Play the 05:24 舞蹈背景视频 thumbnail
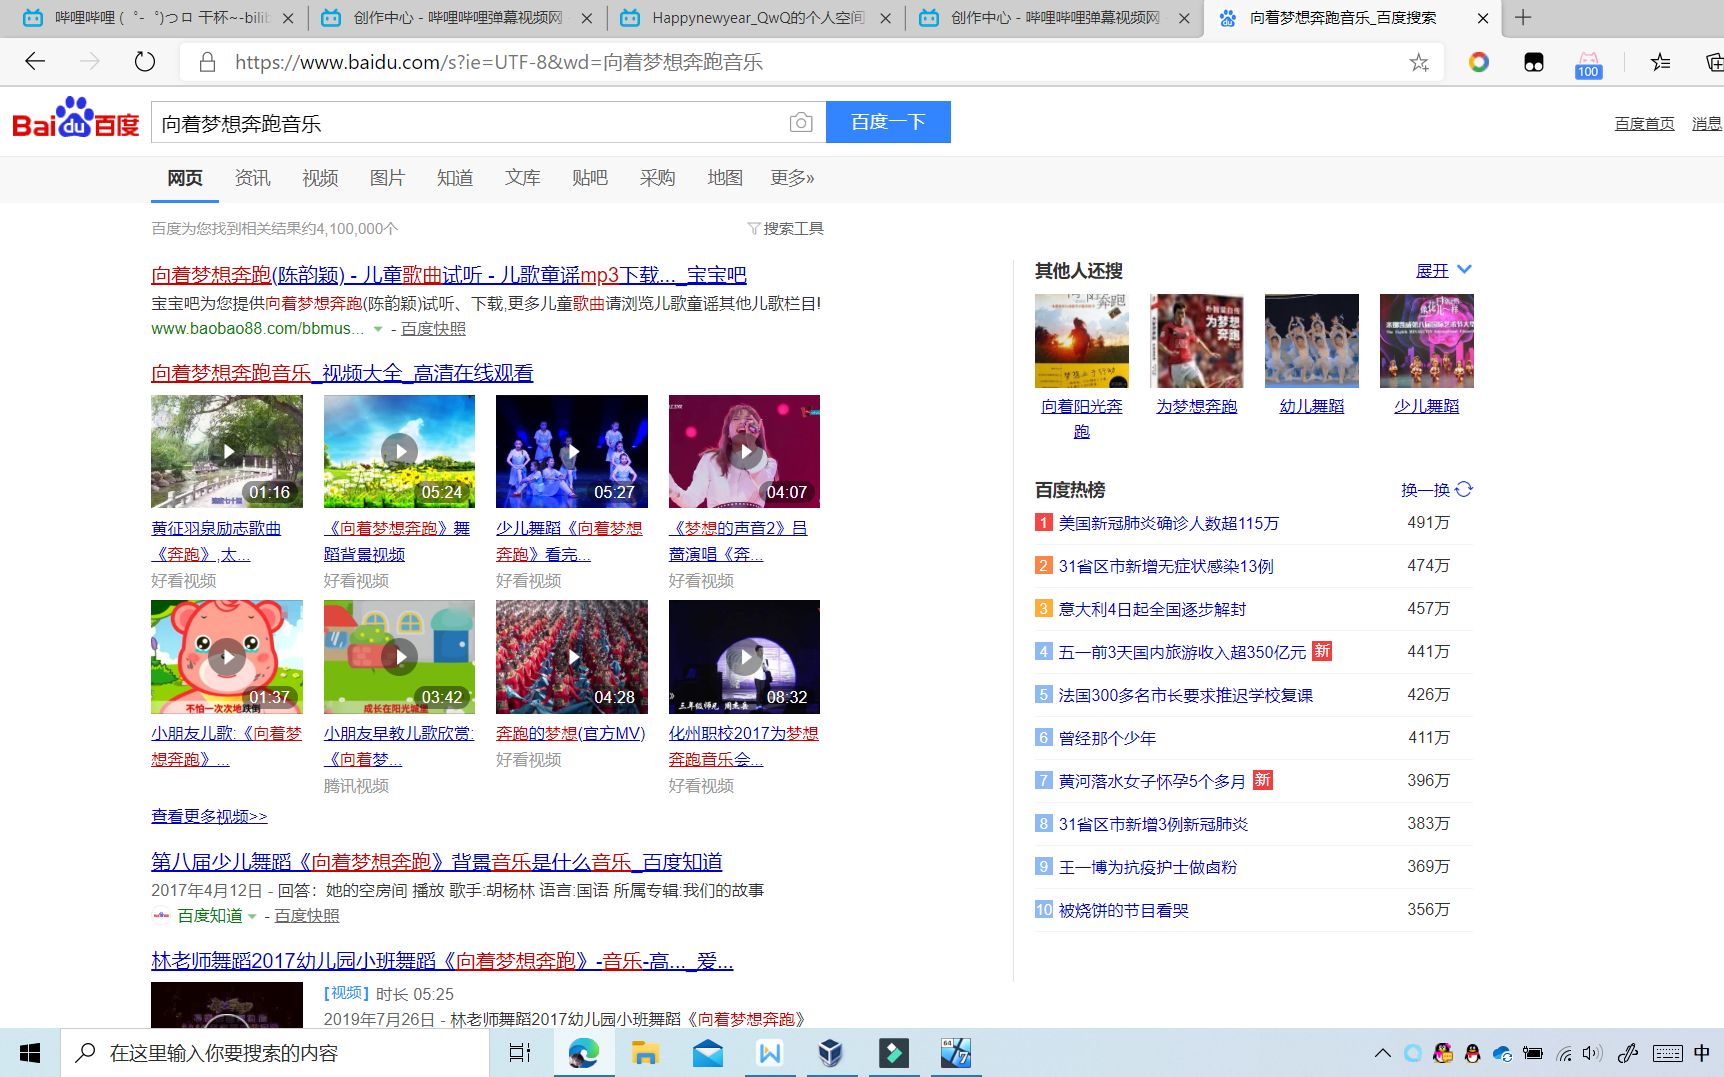This screenshot has width=1724, height=1077. [x=399, y=452]
